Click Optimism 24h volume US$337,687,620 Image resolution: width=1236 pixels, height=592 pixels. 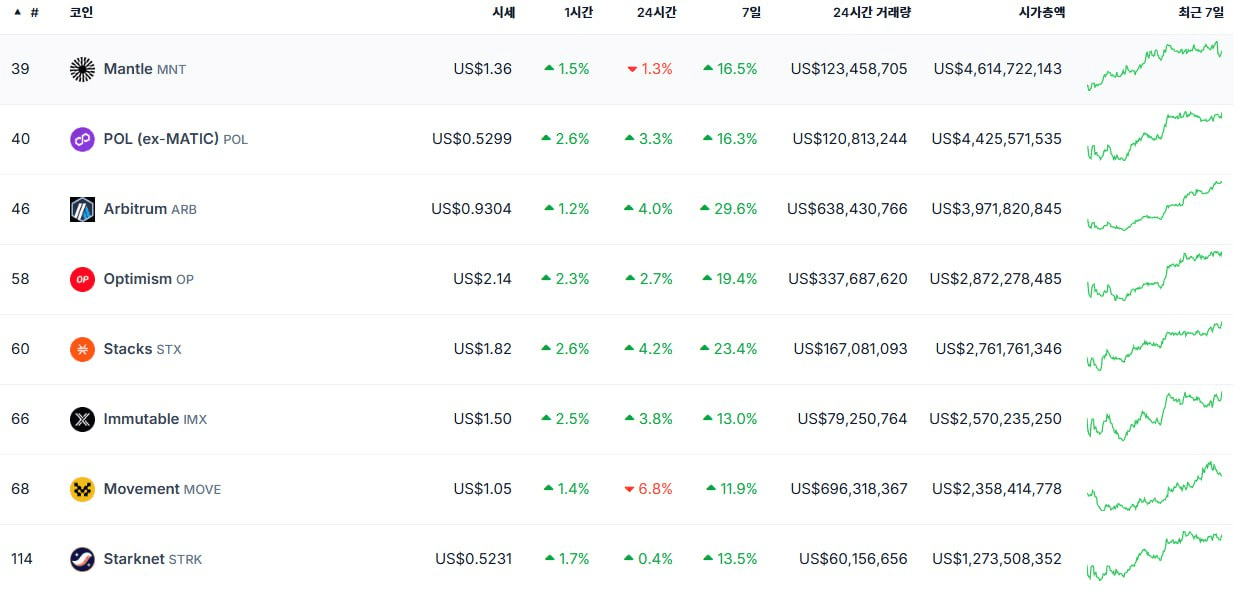pos(848,279)
